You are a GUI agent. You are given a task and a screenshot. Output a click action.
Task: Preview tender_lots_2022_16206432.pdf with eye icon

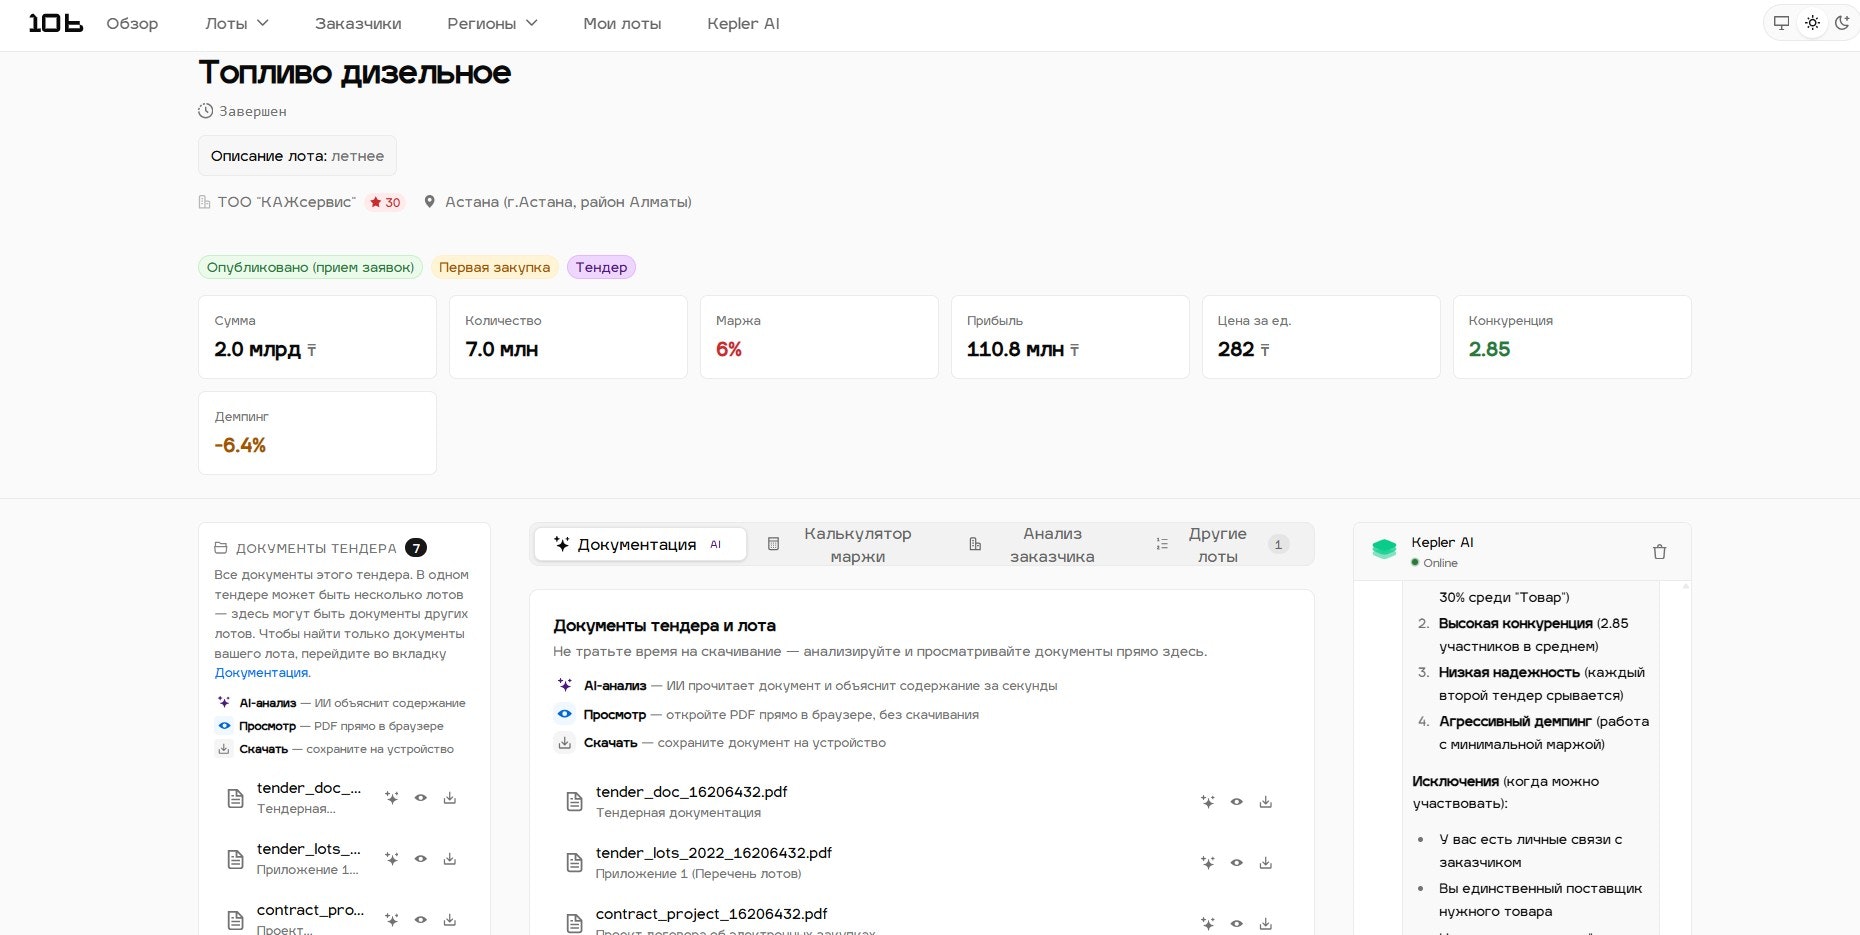pos(1237,863)
